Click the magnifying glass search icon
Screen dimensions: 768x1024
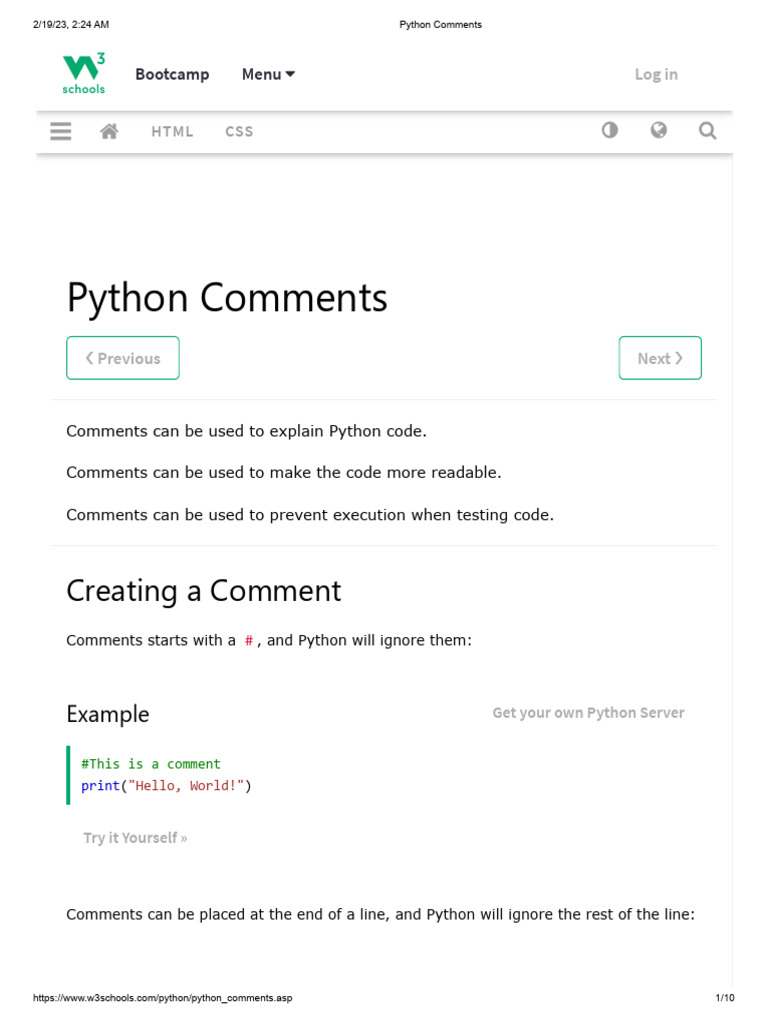tap(707, 131)
